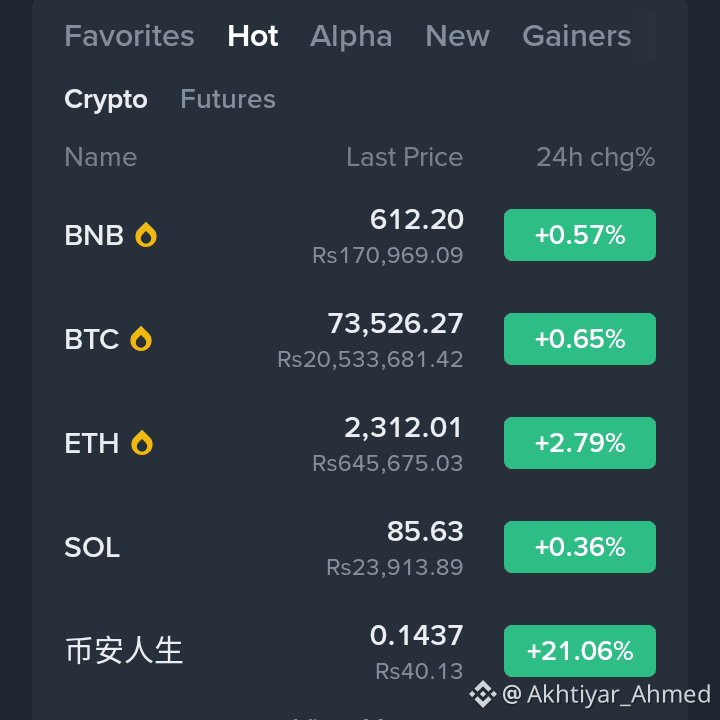This screenshot has height=720, width=720.
Task: Switch to the Futures sub-tab
Action: coord(228,99)
